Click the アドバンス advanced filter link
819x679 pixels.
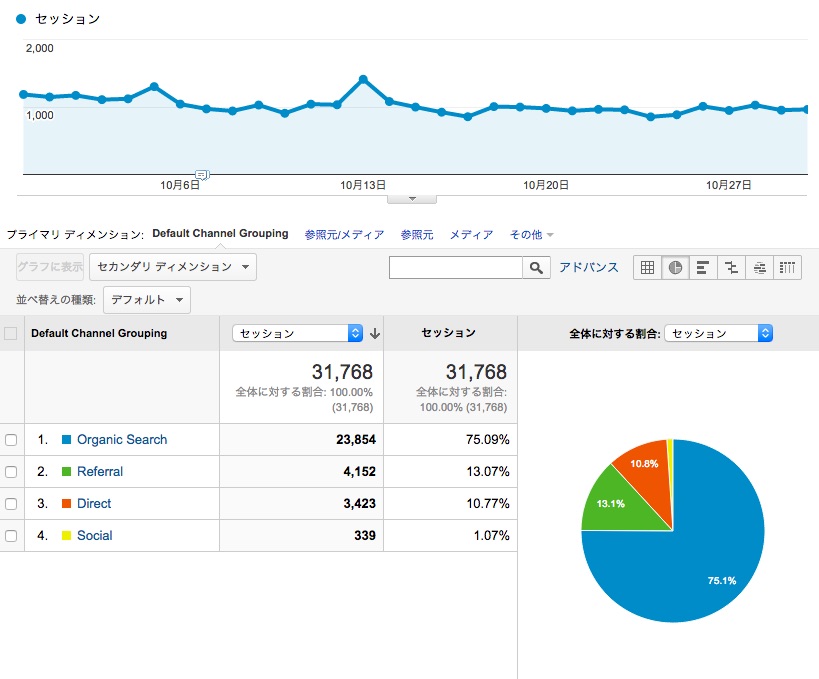click(x=589, y=267)
